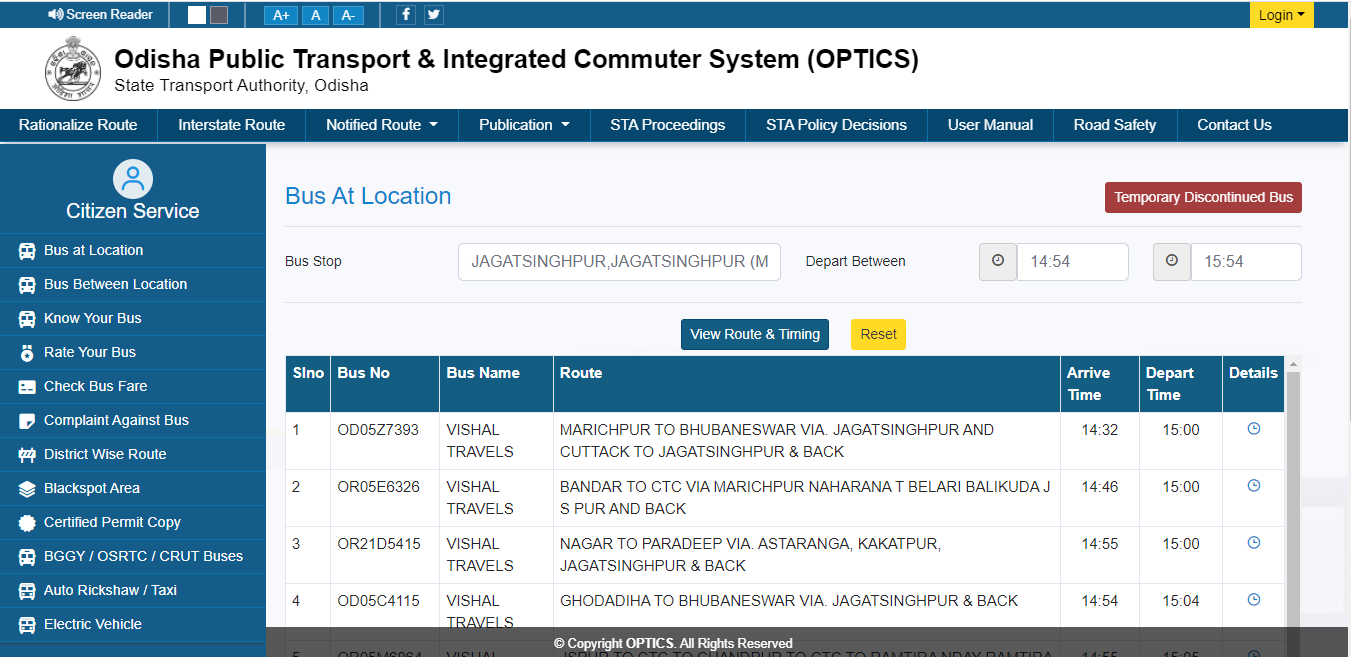
Task: Click the scrollbar up arrow of table
Action: (1293, 364)
